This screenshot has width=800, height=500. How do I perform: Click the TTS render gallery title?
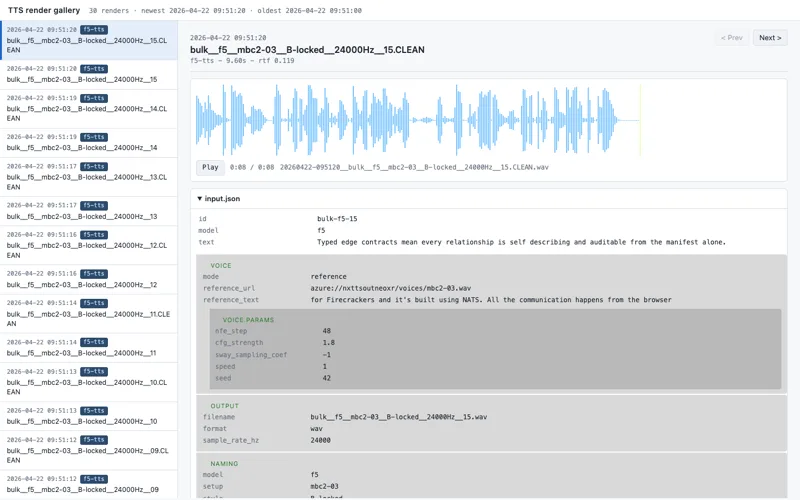pyautogui.click(x=44, y=10)
